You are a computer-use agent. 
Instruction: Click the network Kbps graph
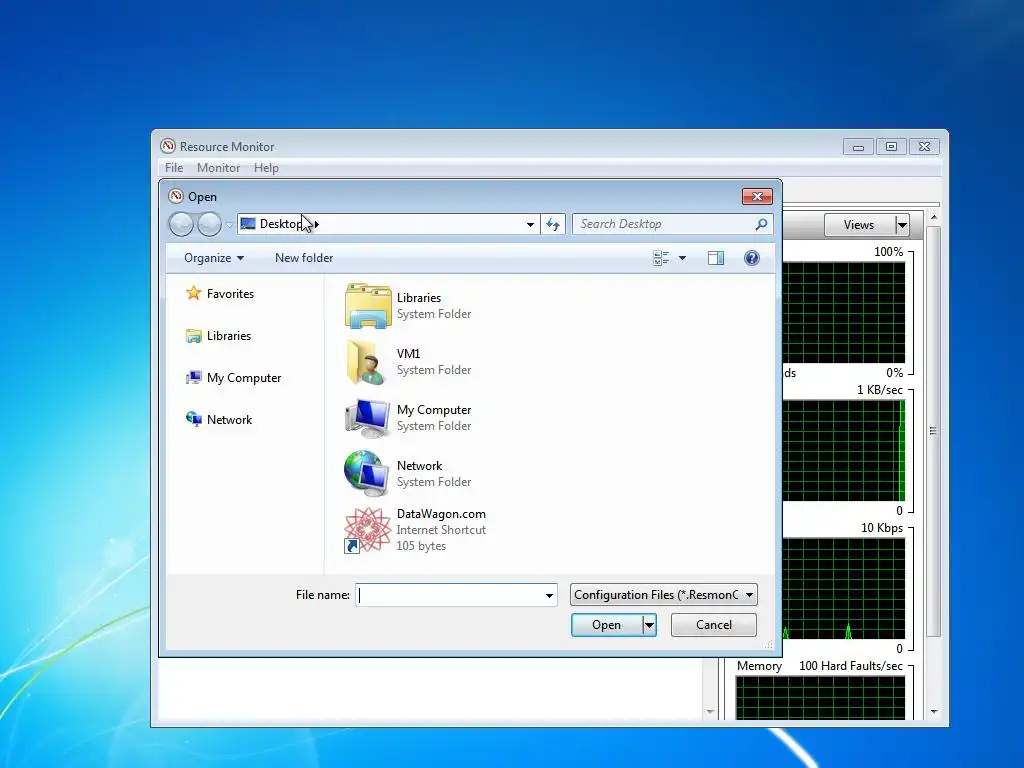(844, 589)
